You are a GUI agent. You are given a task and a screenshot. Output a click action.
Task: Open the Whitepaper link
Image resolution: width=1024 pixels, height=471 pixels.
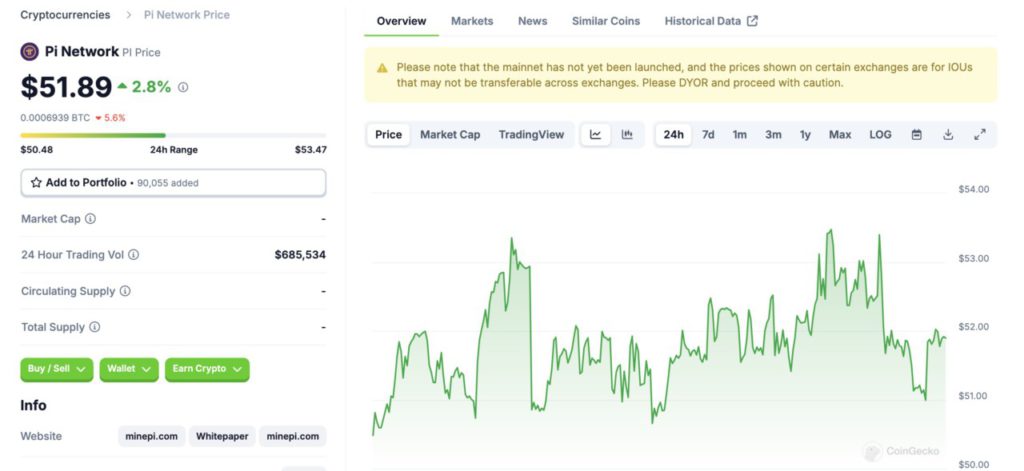pyautogui.click(x=222, y=436)
